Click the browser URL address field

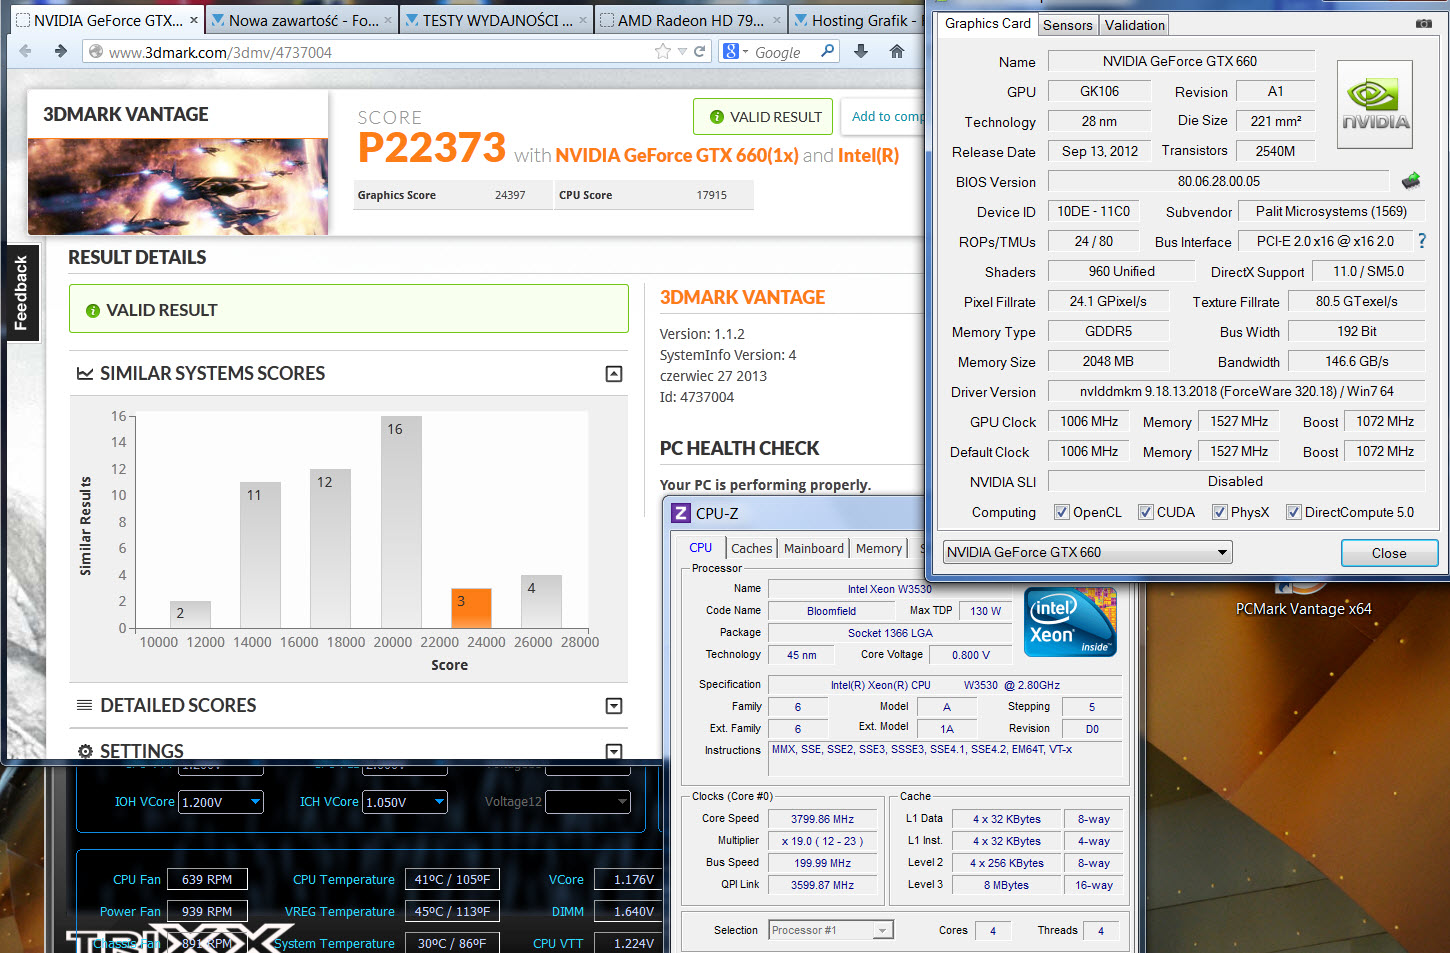(380, 52)
